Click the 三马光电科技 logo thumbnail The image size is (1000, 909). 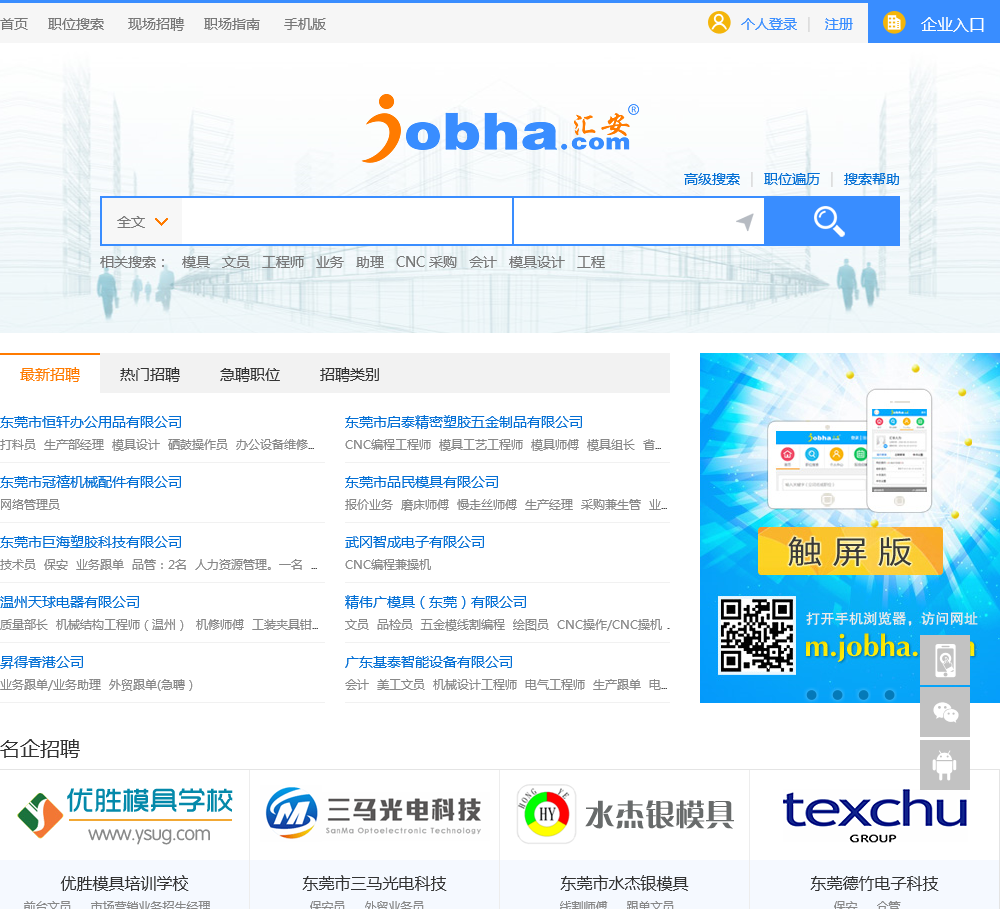pyautogui.click(x=374, y=813)
